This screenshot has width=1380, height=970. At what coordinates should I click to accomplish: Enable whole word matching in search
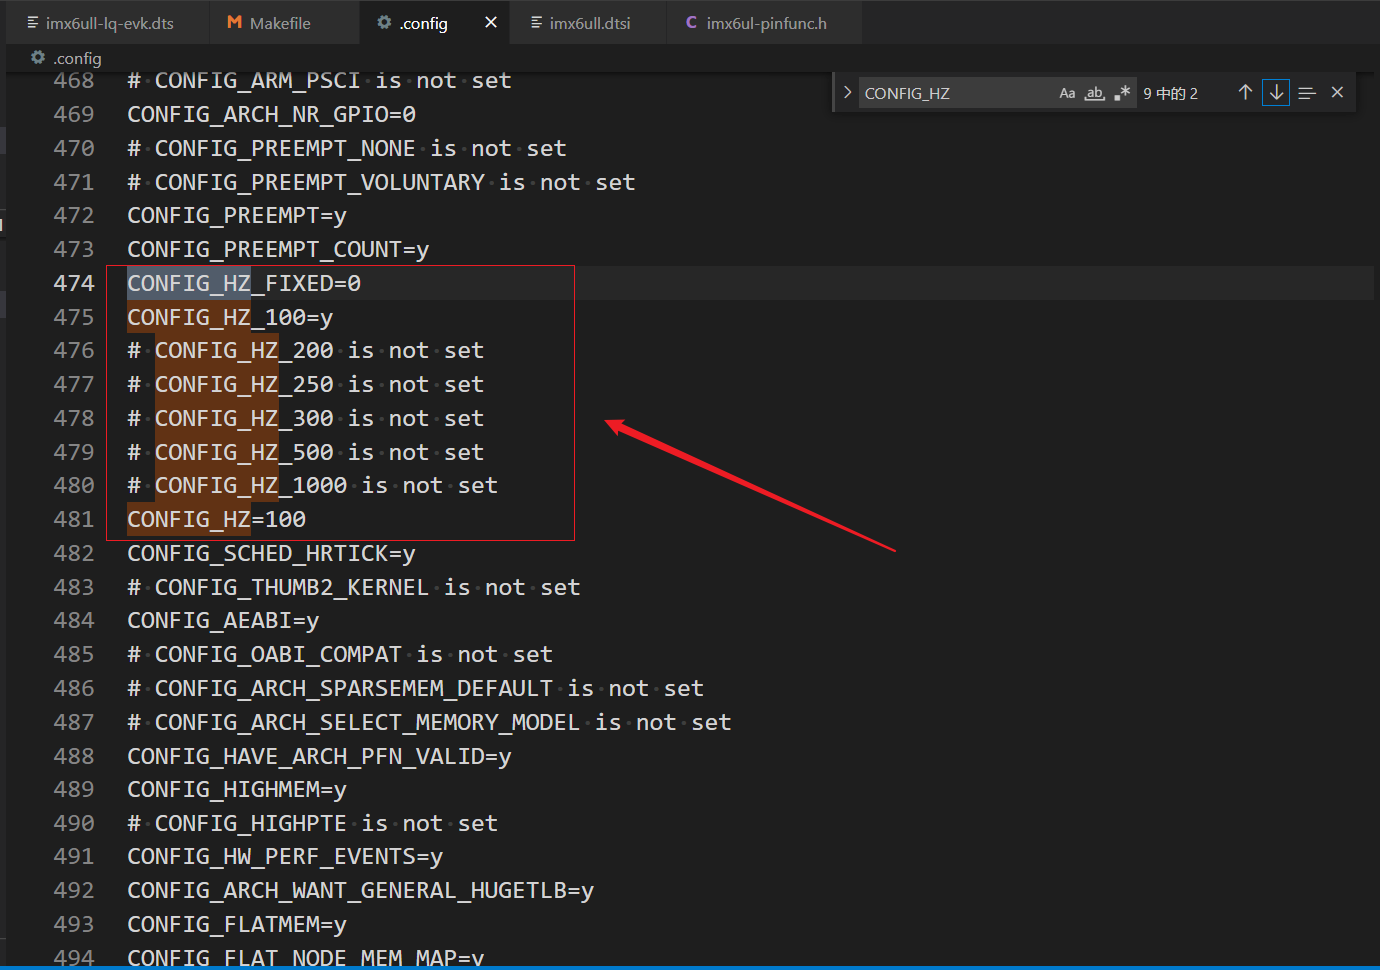(x=1094, y=93)
